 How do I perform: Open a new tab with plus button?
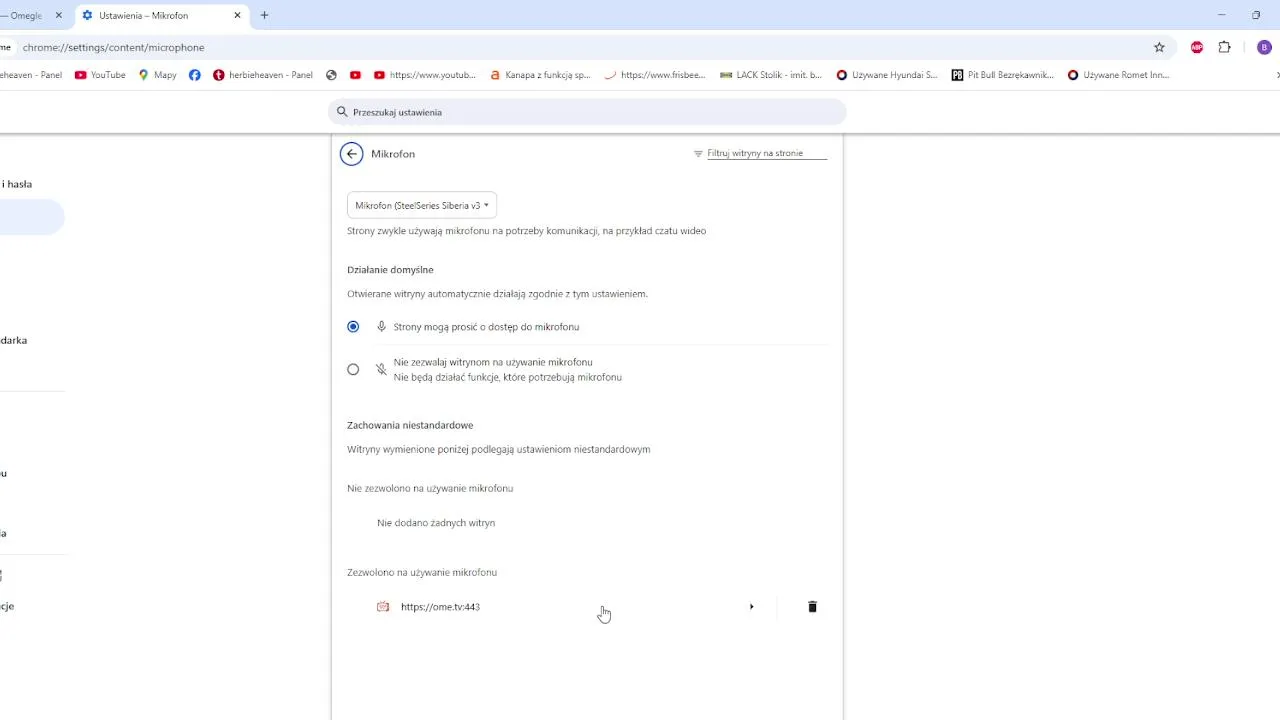tap(264, 16)
